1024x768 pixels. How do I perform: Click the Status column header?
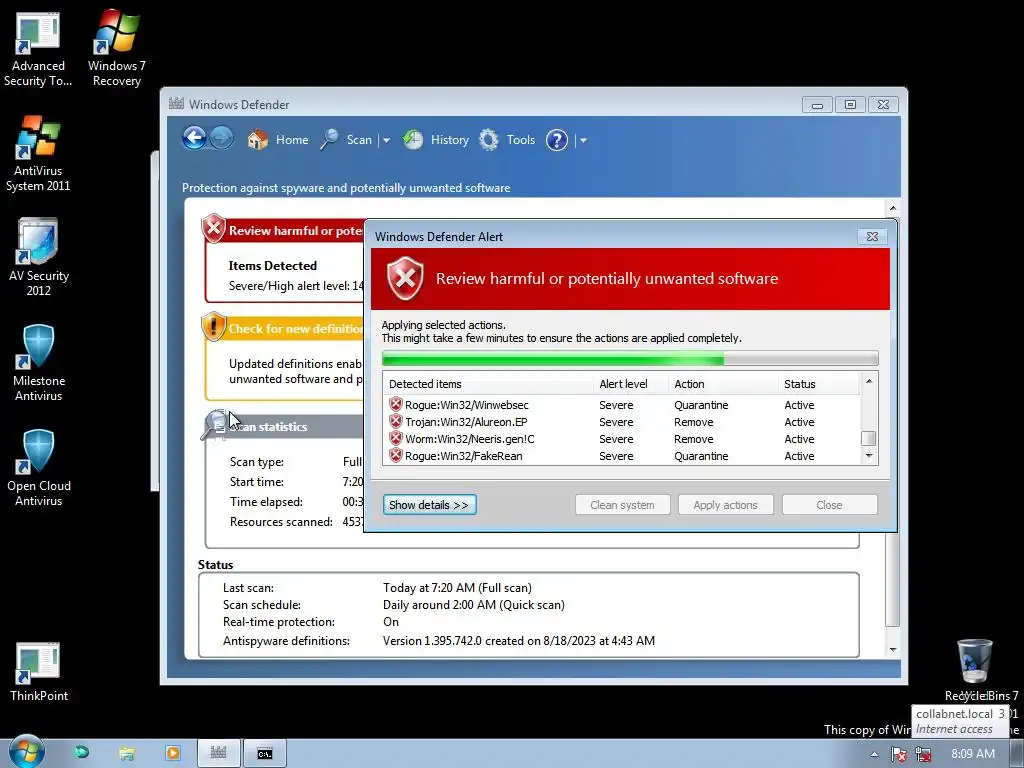tap(819, 384)
